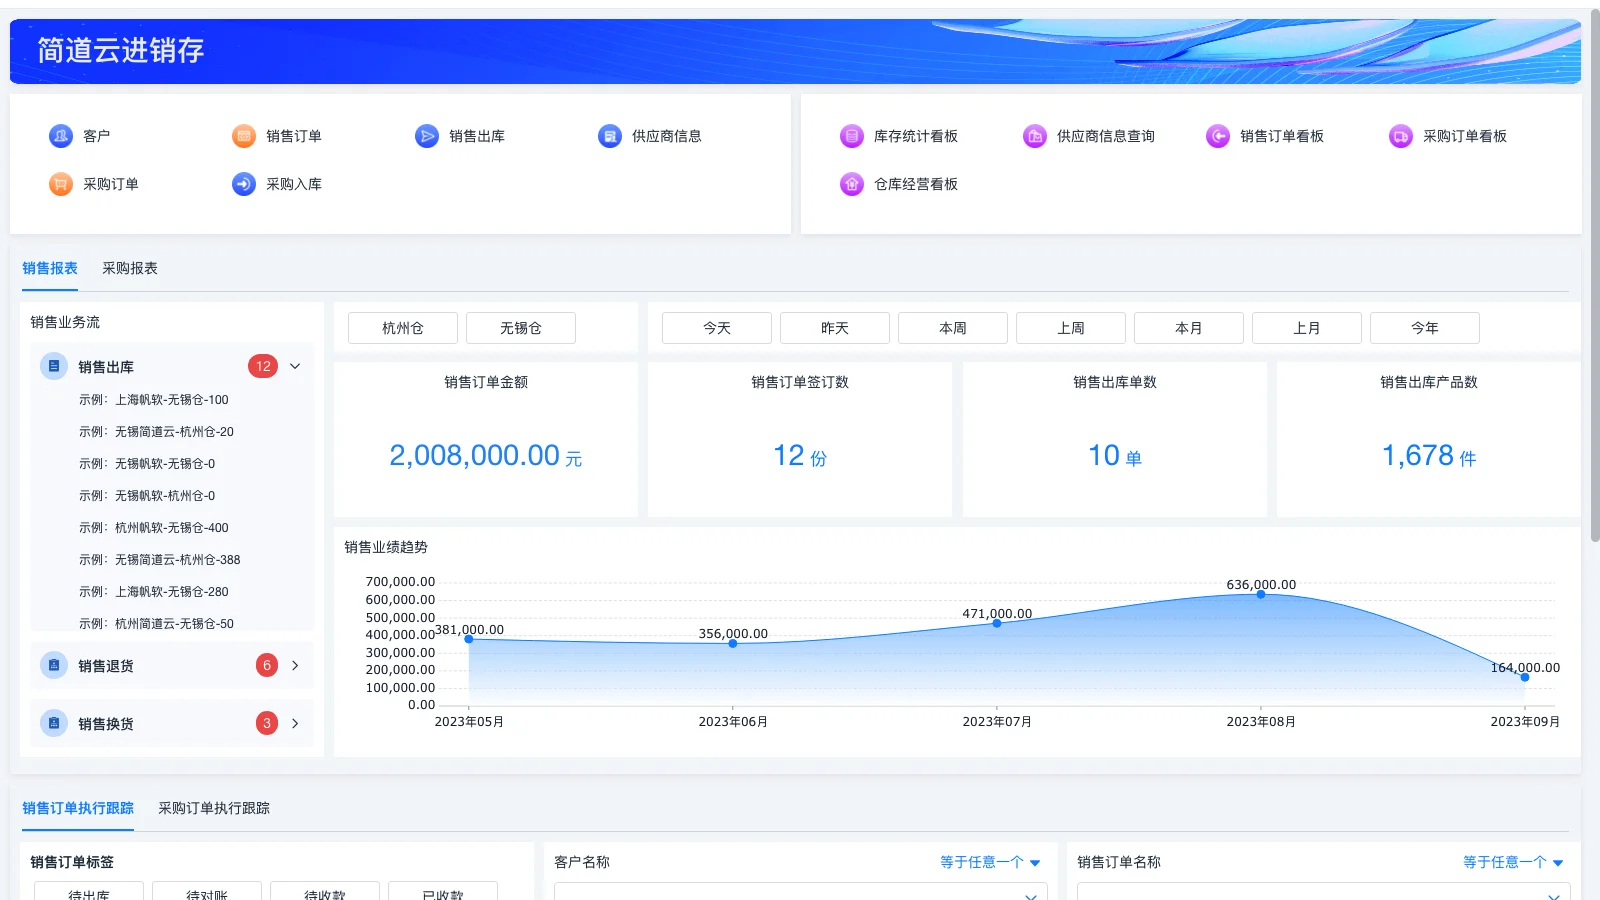Open the 采购入库 arrow icon
Viewport: 1600px width, 900px height.
tap(244, 184)
